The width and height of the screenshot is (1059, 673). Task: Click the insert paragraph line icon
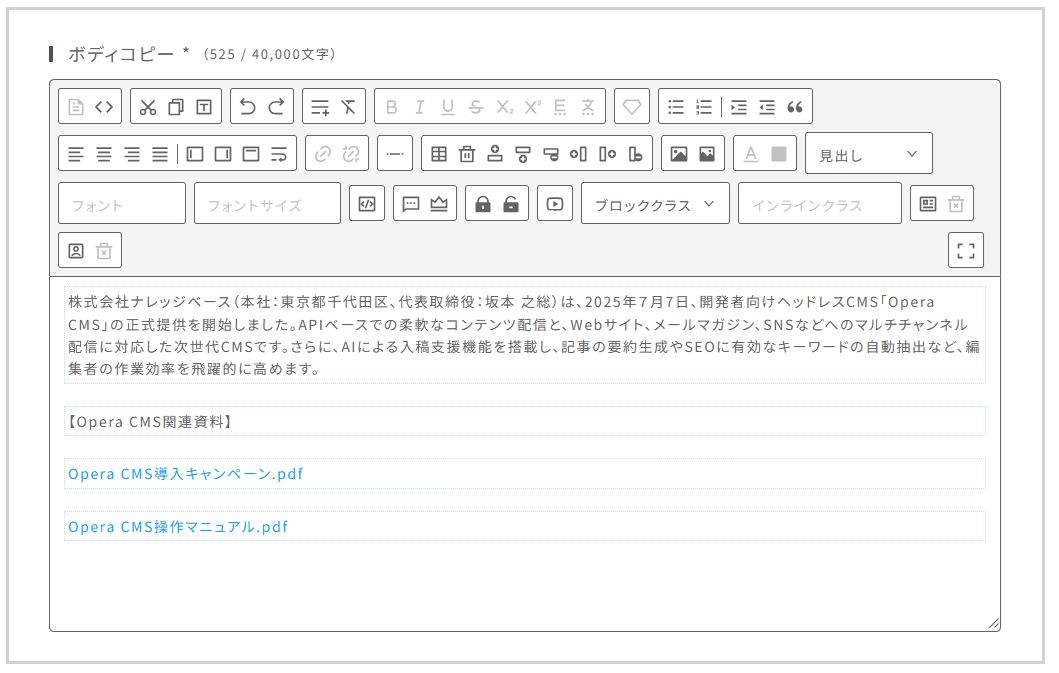(x=320, y=107)
